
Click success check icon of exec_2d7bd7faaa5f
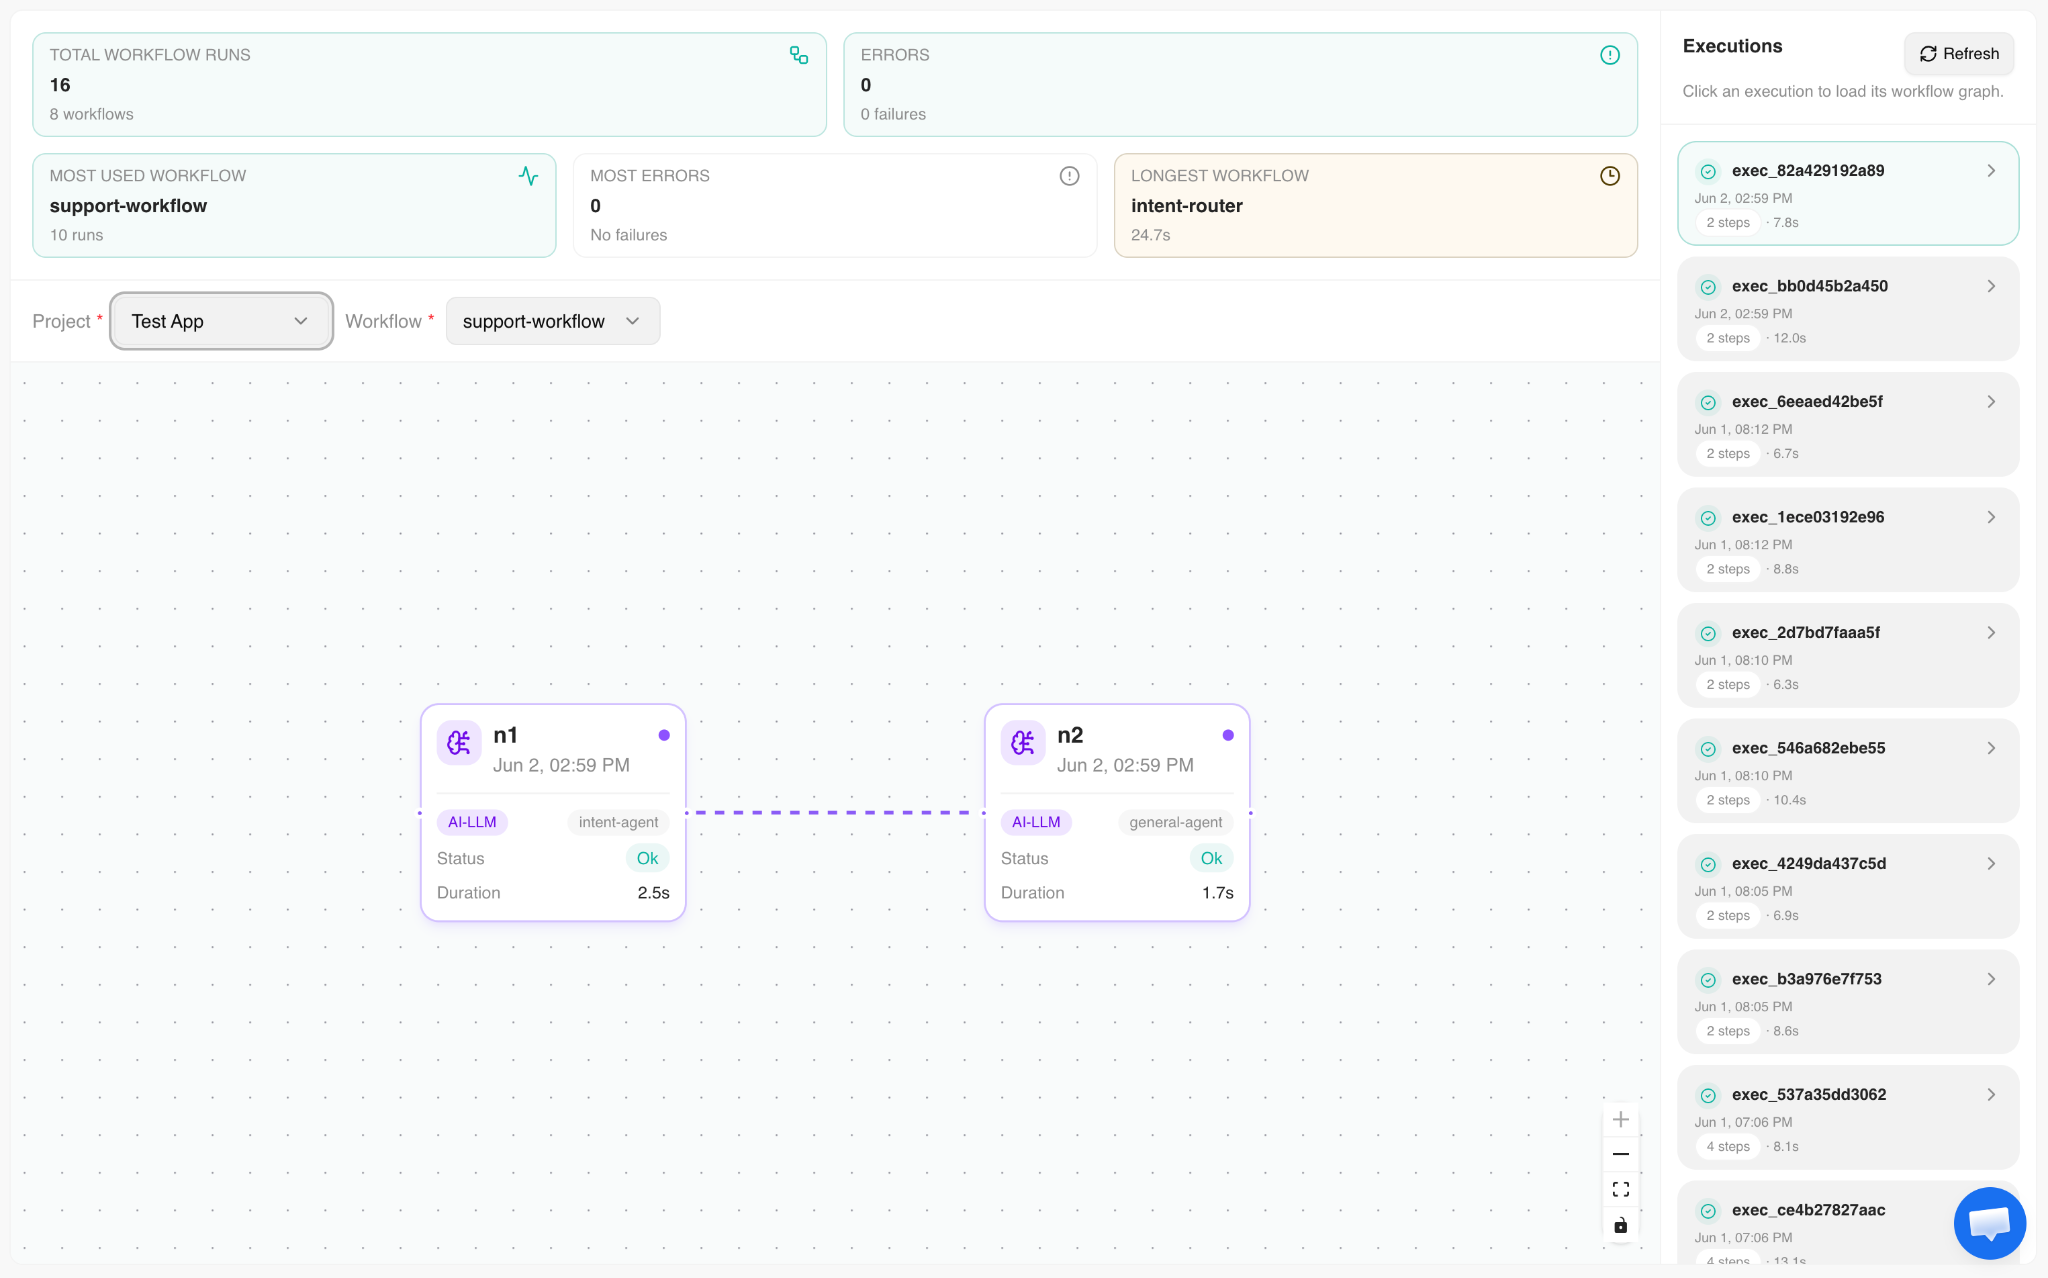1709,634
